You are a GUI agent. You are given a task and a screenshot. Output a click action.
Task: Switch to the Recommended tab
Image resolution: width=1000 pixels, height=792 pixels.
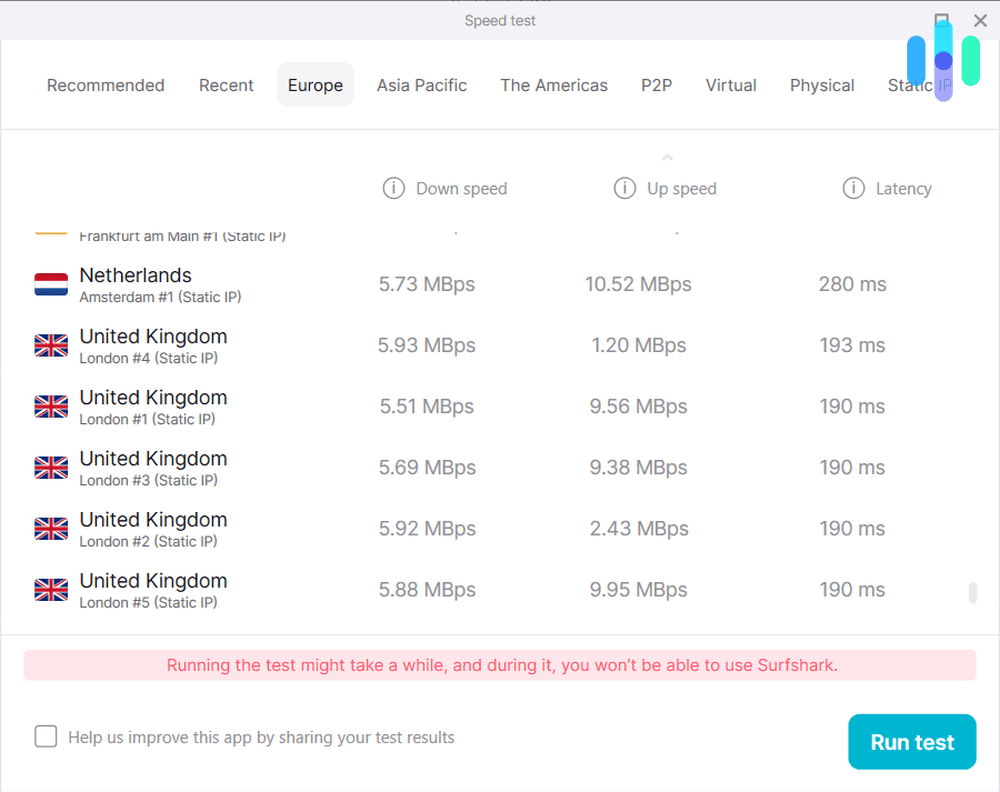pyautogui.click(x=106, y=85)
